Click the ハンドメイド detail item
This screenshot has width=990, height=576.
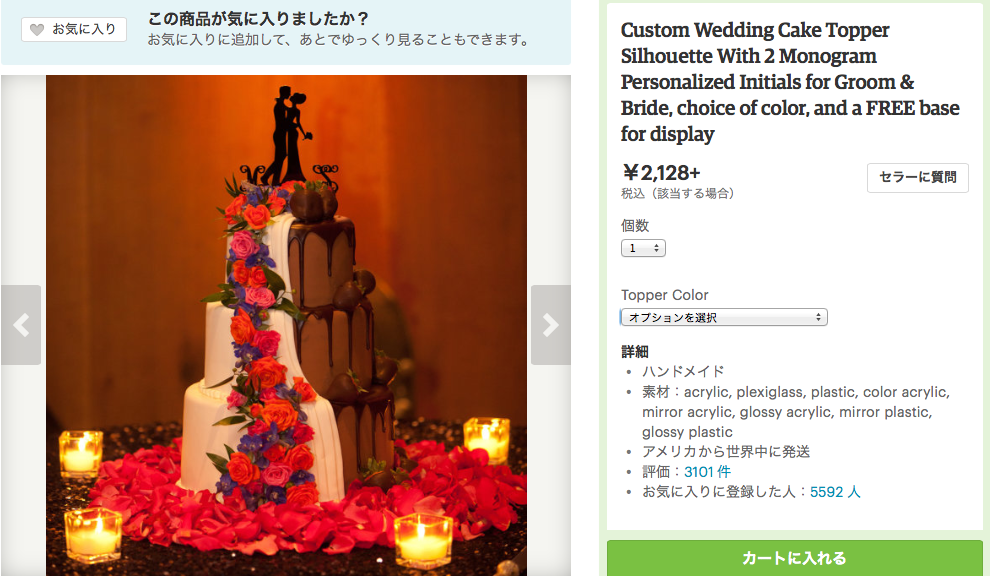(x=683, y=371)
